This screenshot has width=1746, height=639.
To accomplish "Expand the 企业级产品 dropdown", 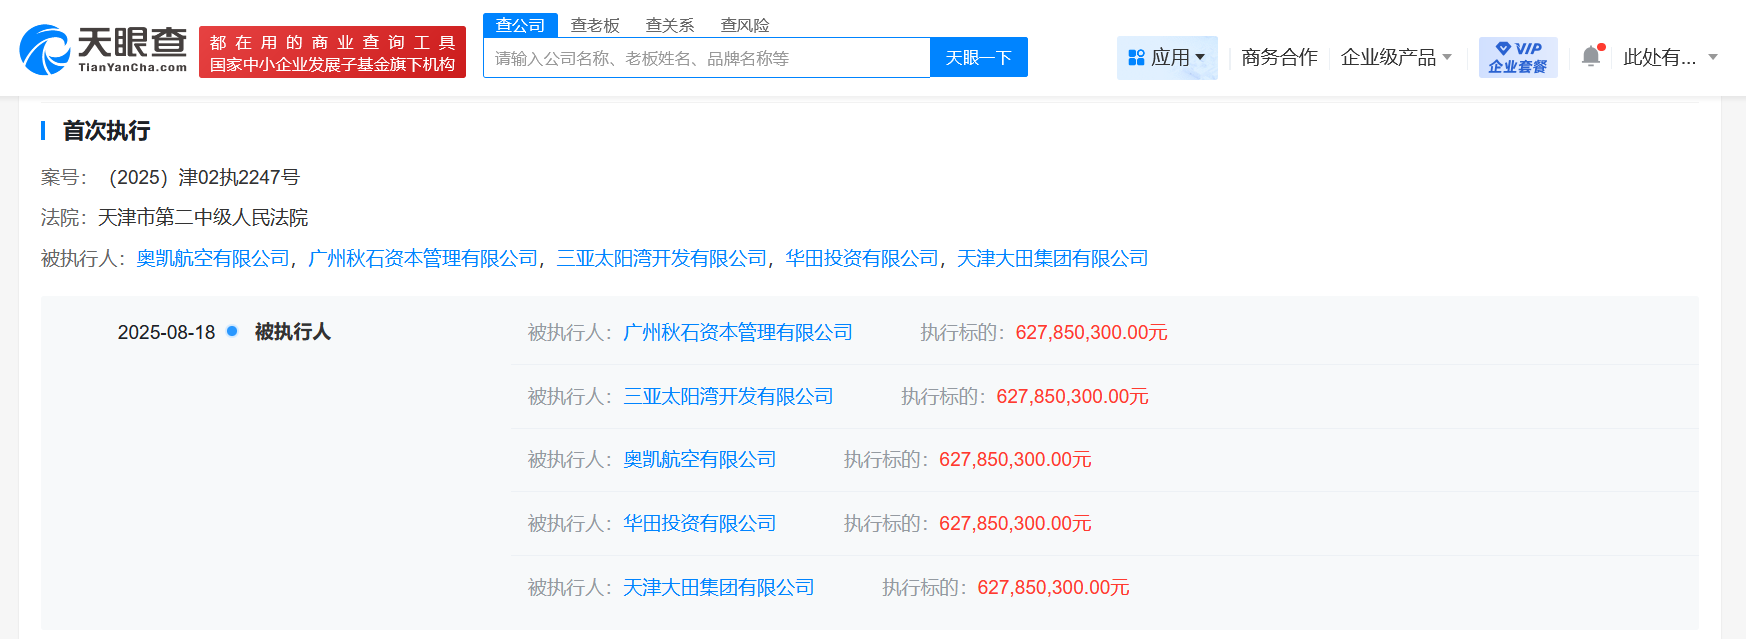I will [1395, 58].
